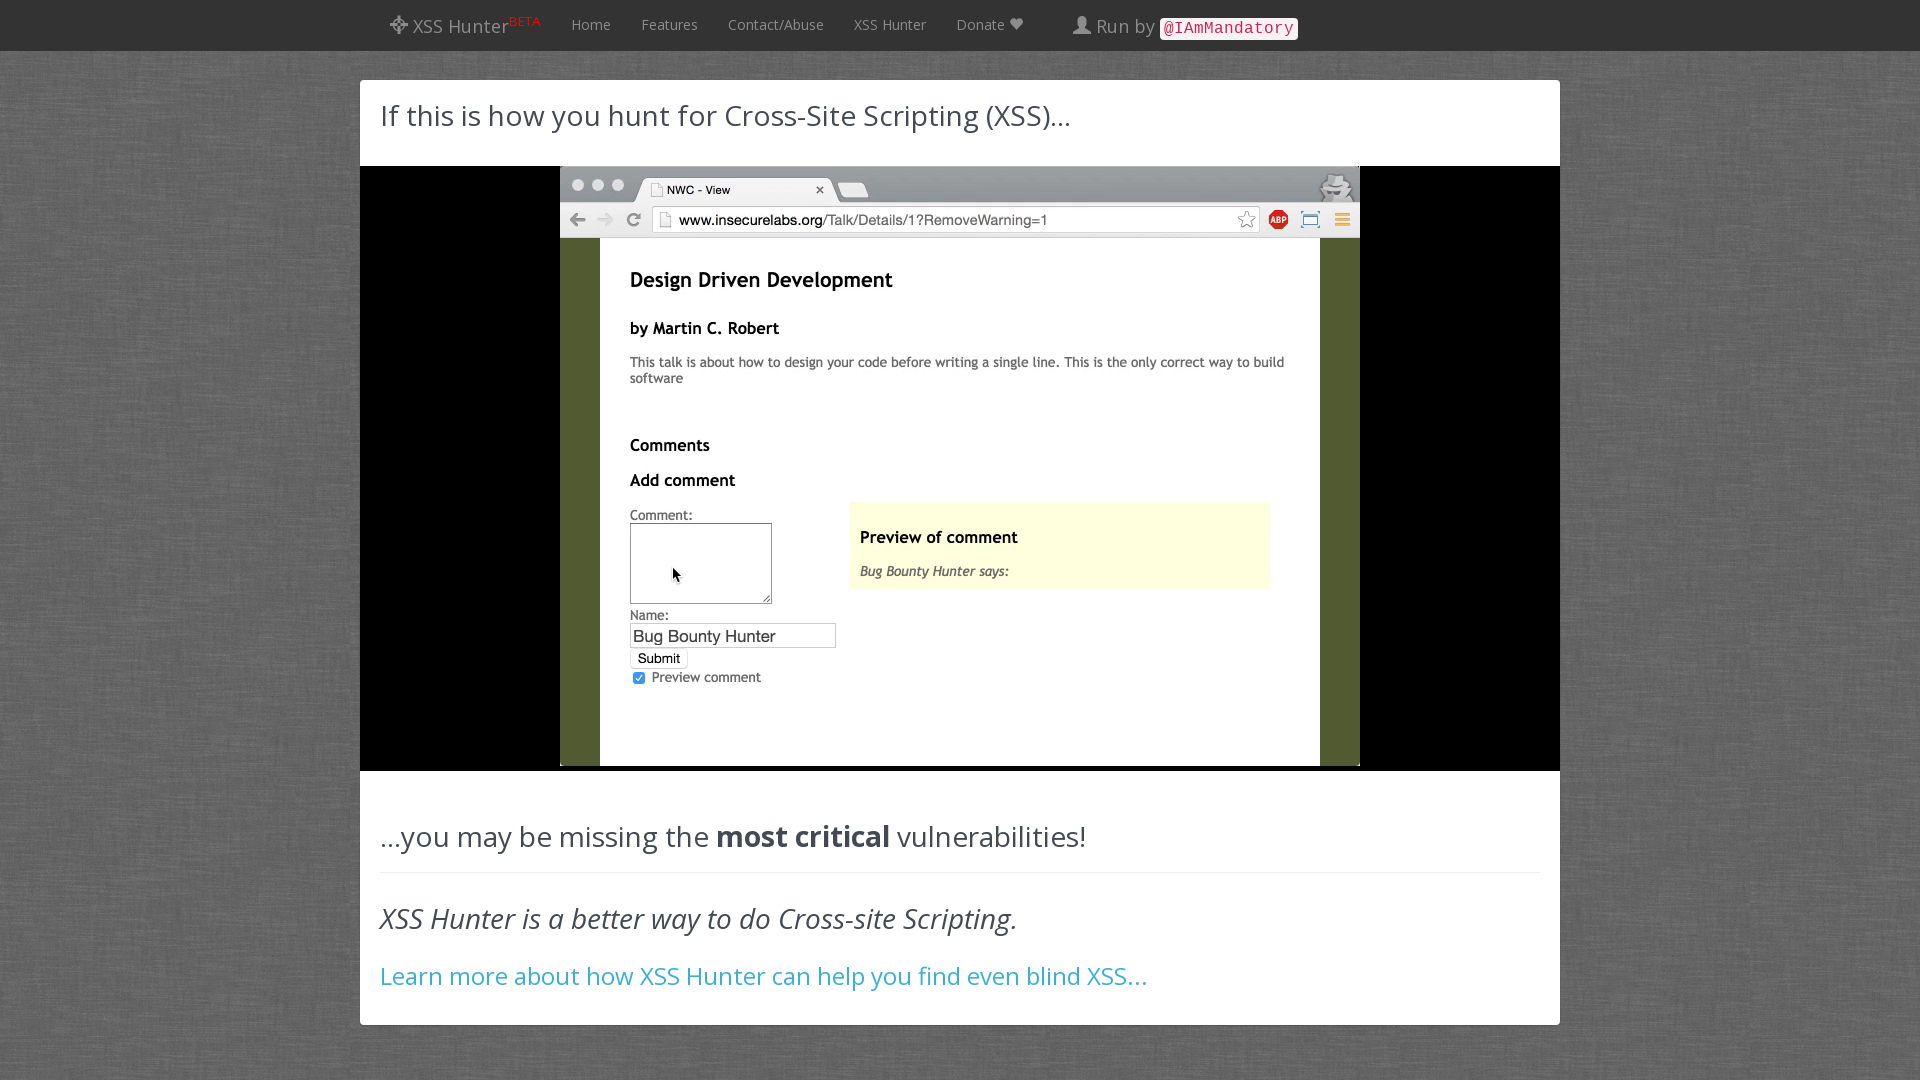Go to the Features page
The width and height of the screenshot is (1920, 1080).
pos(669,25)
